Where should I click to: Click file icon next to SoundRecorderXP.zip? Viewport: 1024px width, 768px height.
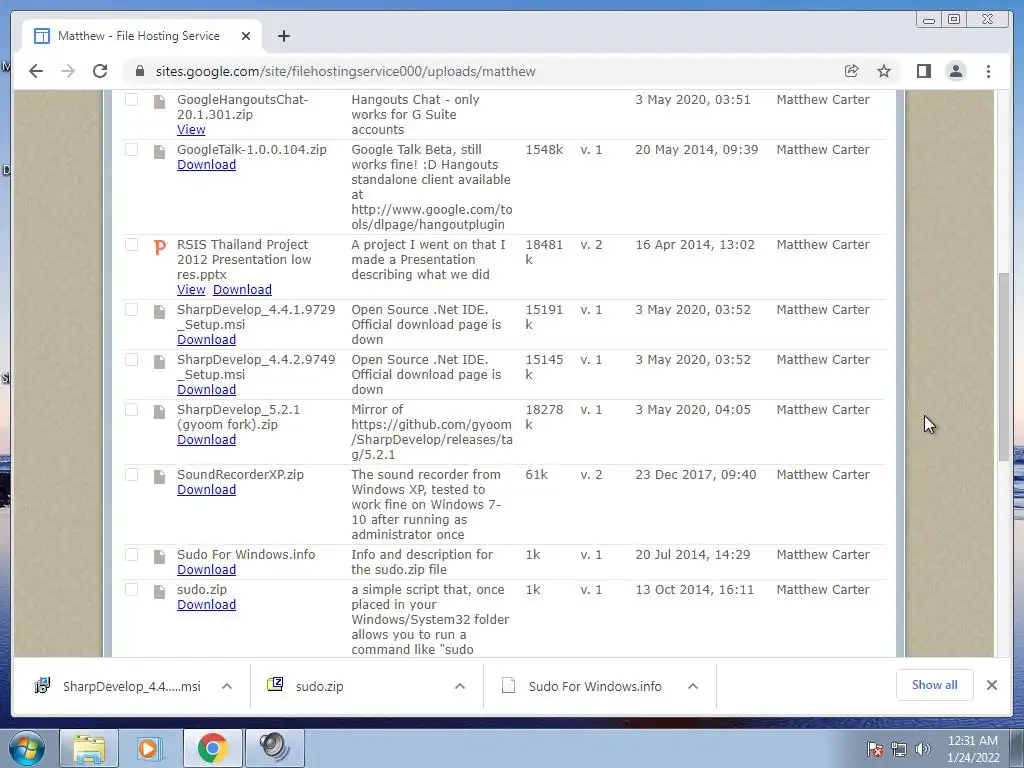(x=159, y=477)
